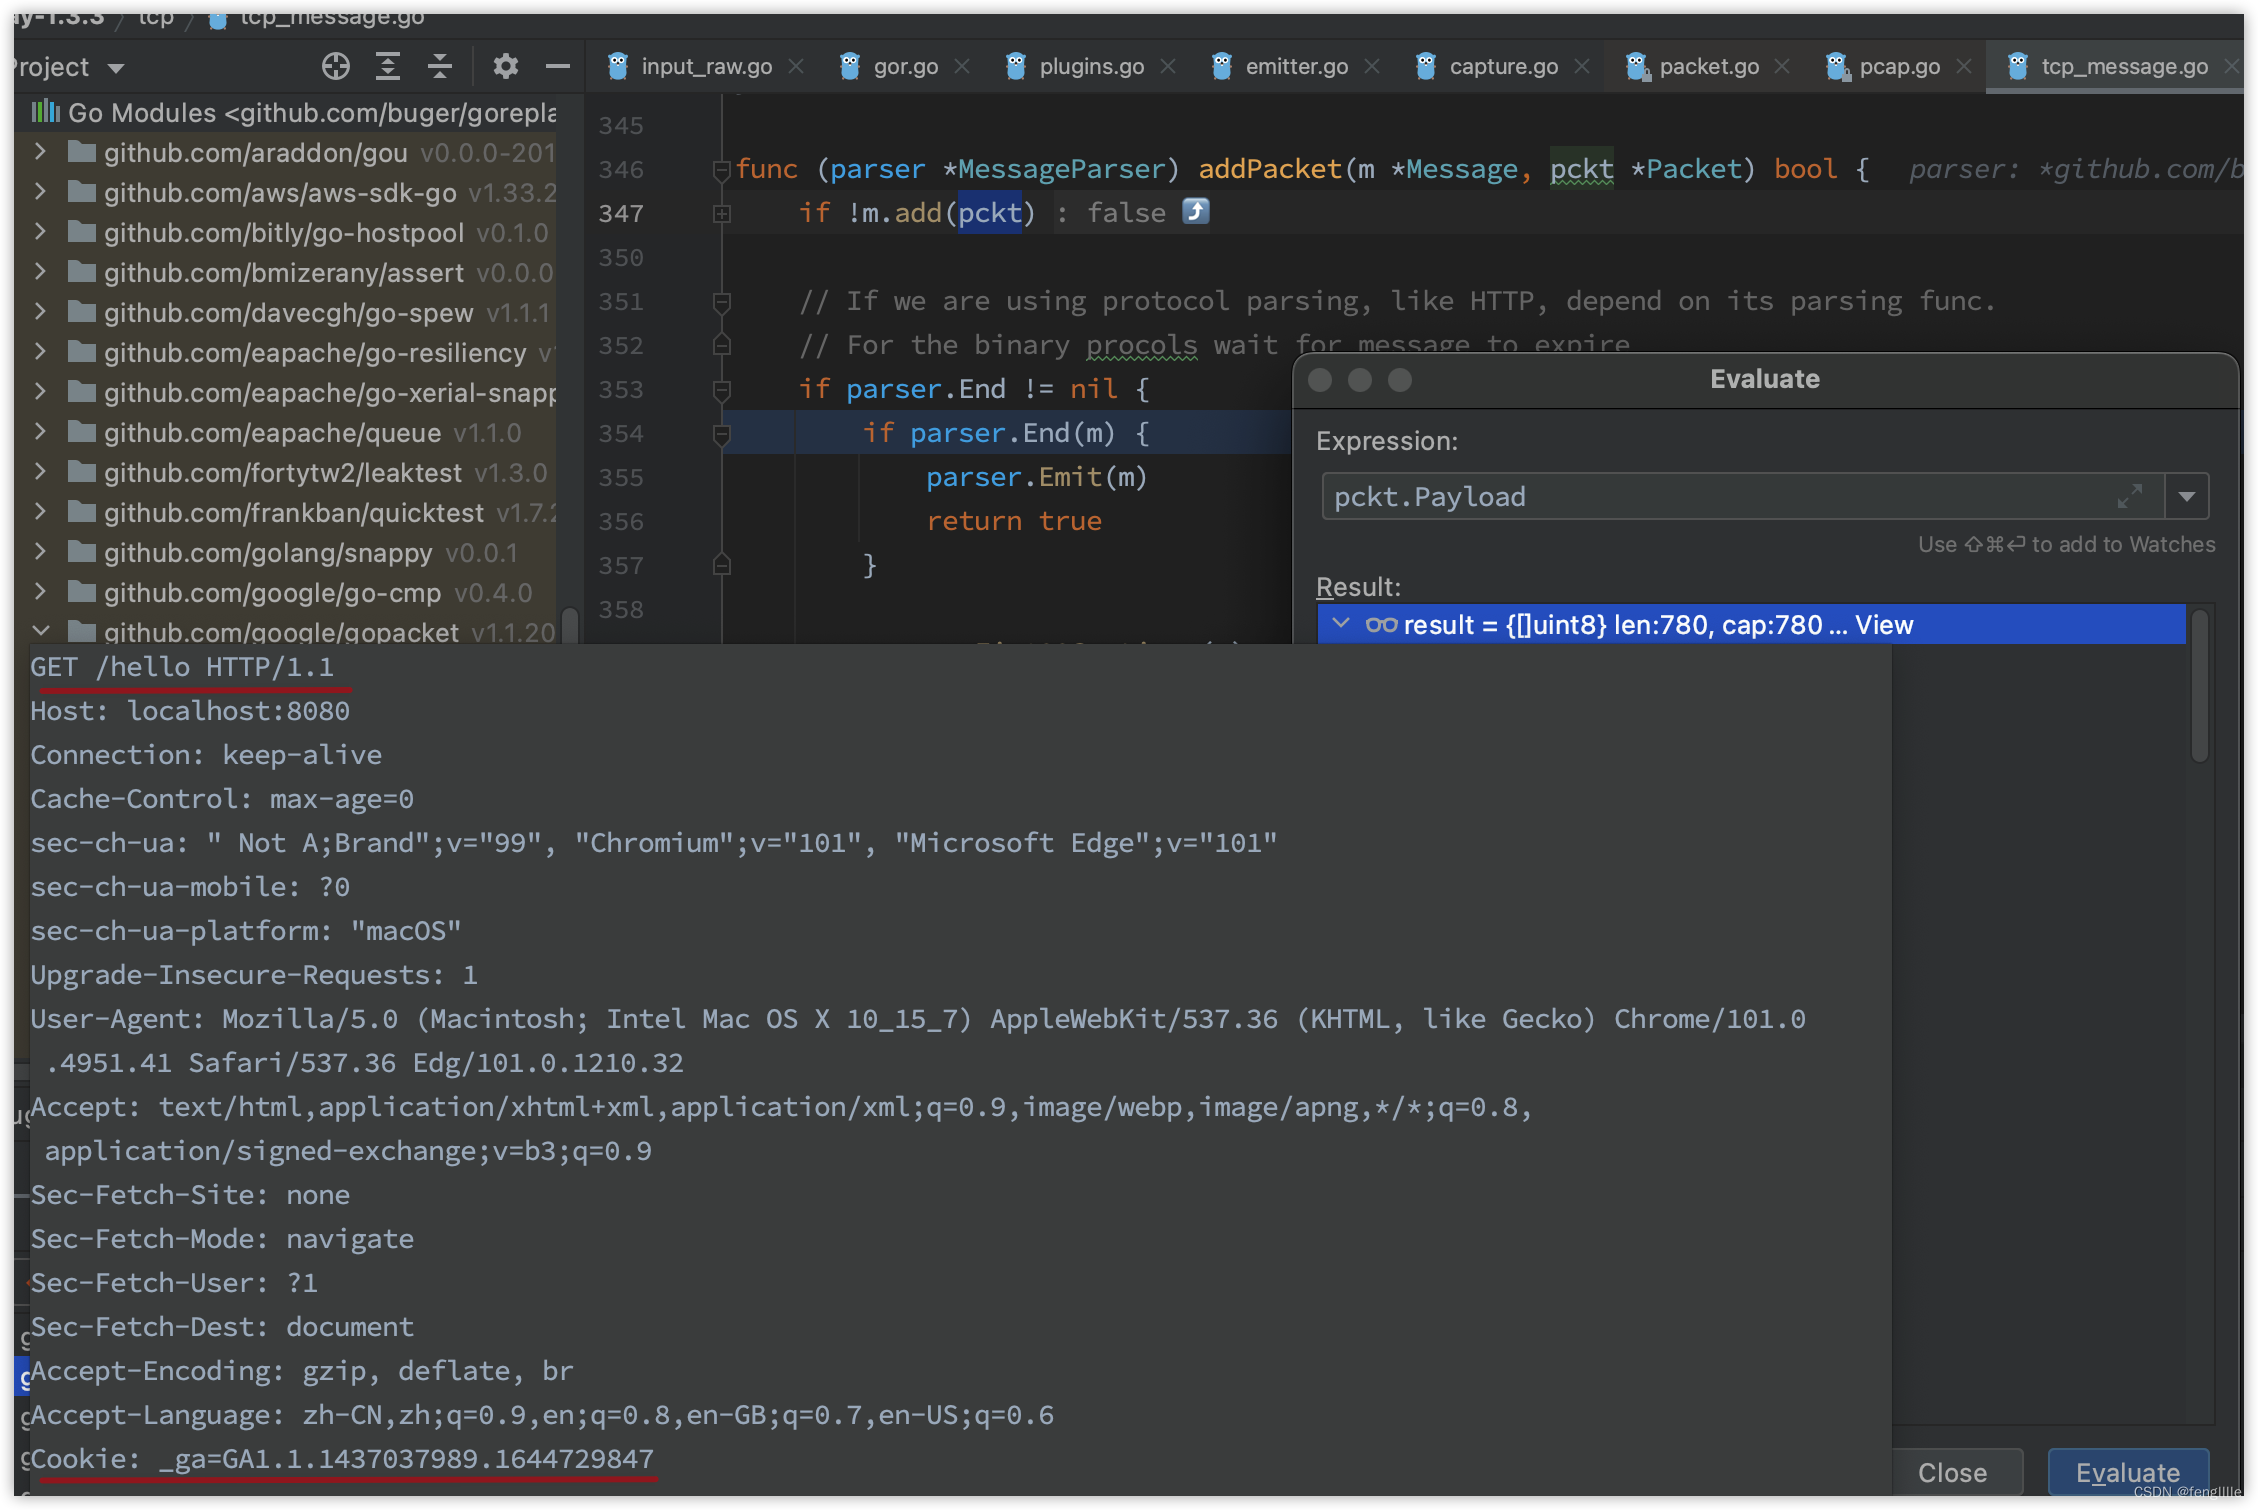Click the locate/select opened file target icon

click(x=336, y=67)
